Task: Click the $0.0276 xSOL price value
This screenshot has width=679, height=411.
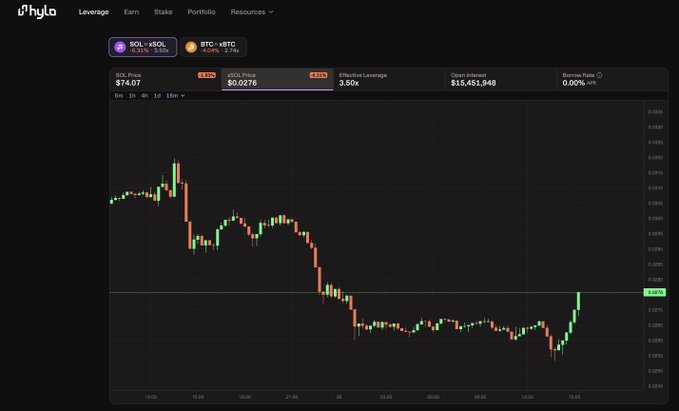Action: (x=242, y=83)
